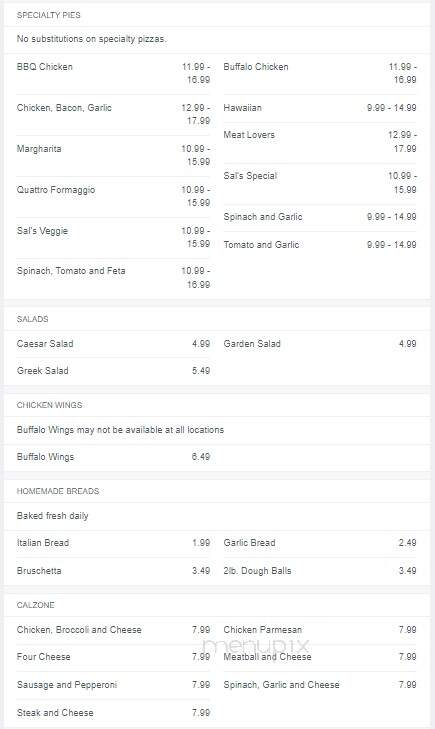435x729 pixels.
Task: Click the Meatball and Cheese calzone
Action: click(267, 656)
